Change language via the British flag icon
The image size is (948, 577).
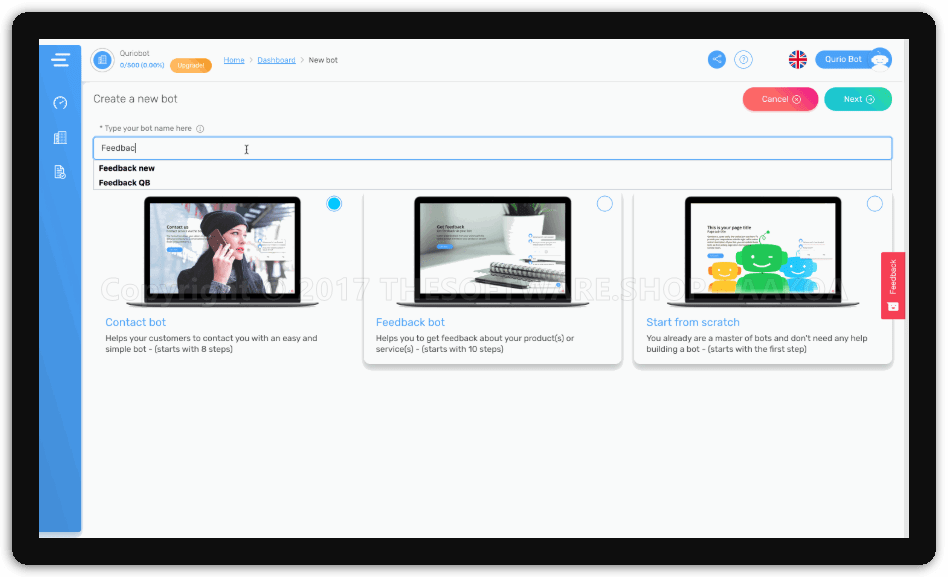[x=797, y=59]
